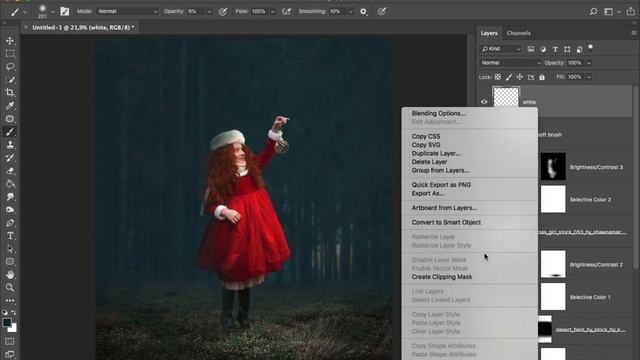Open the layer Opacity dropdown arrow
The width and height of the screenshot is (640, 360).
589,63
